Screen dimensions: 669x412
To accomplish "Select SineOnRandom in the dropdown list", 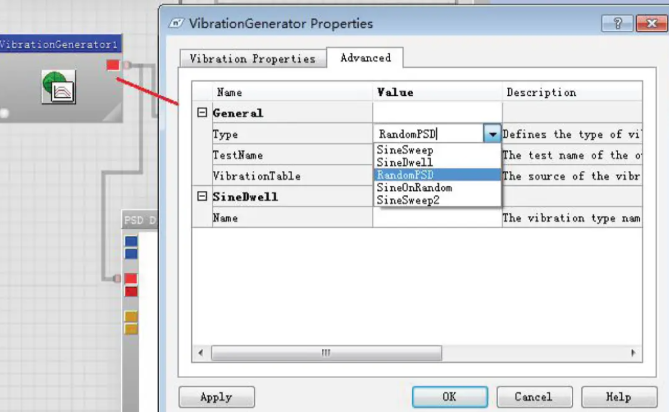I will coord(414,187).
